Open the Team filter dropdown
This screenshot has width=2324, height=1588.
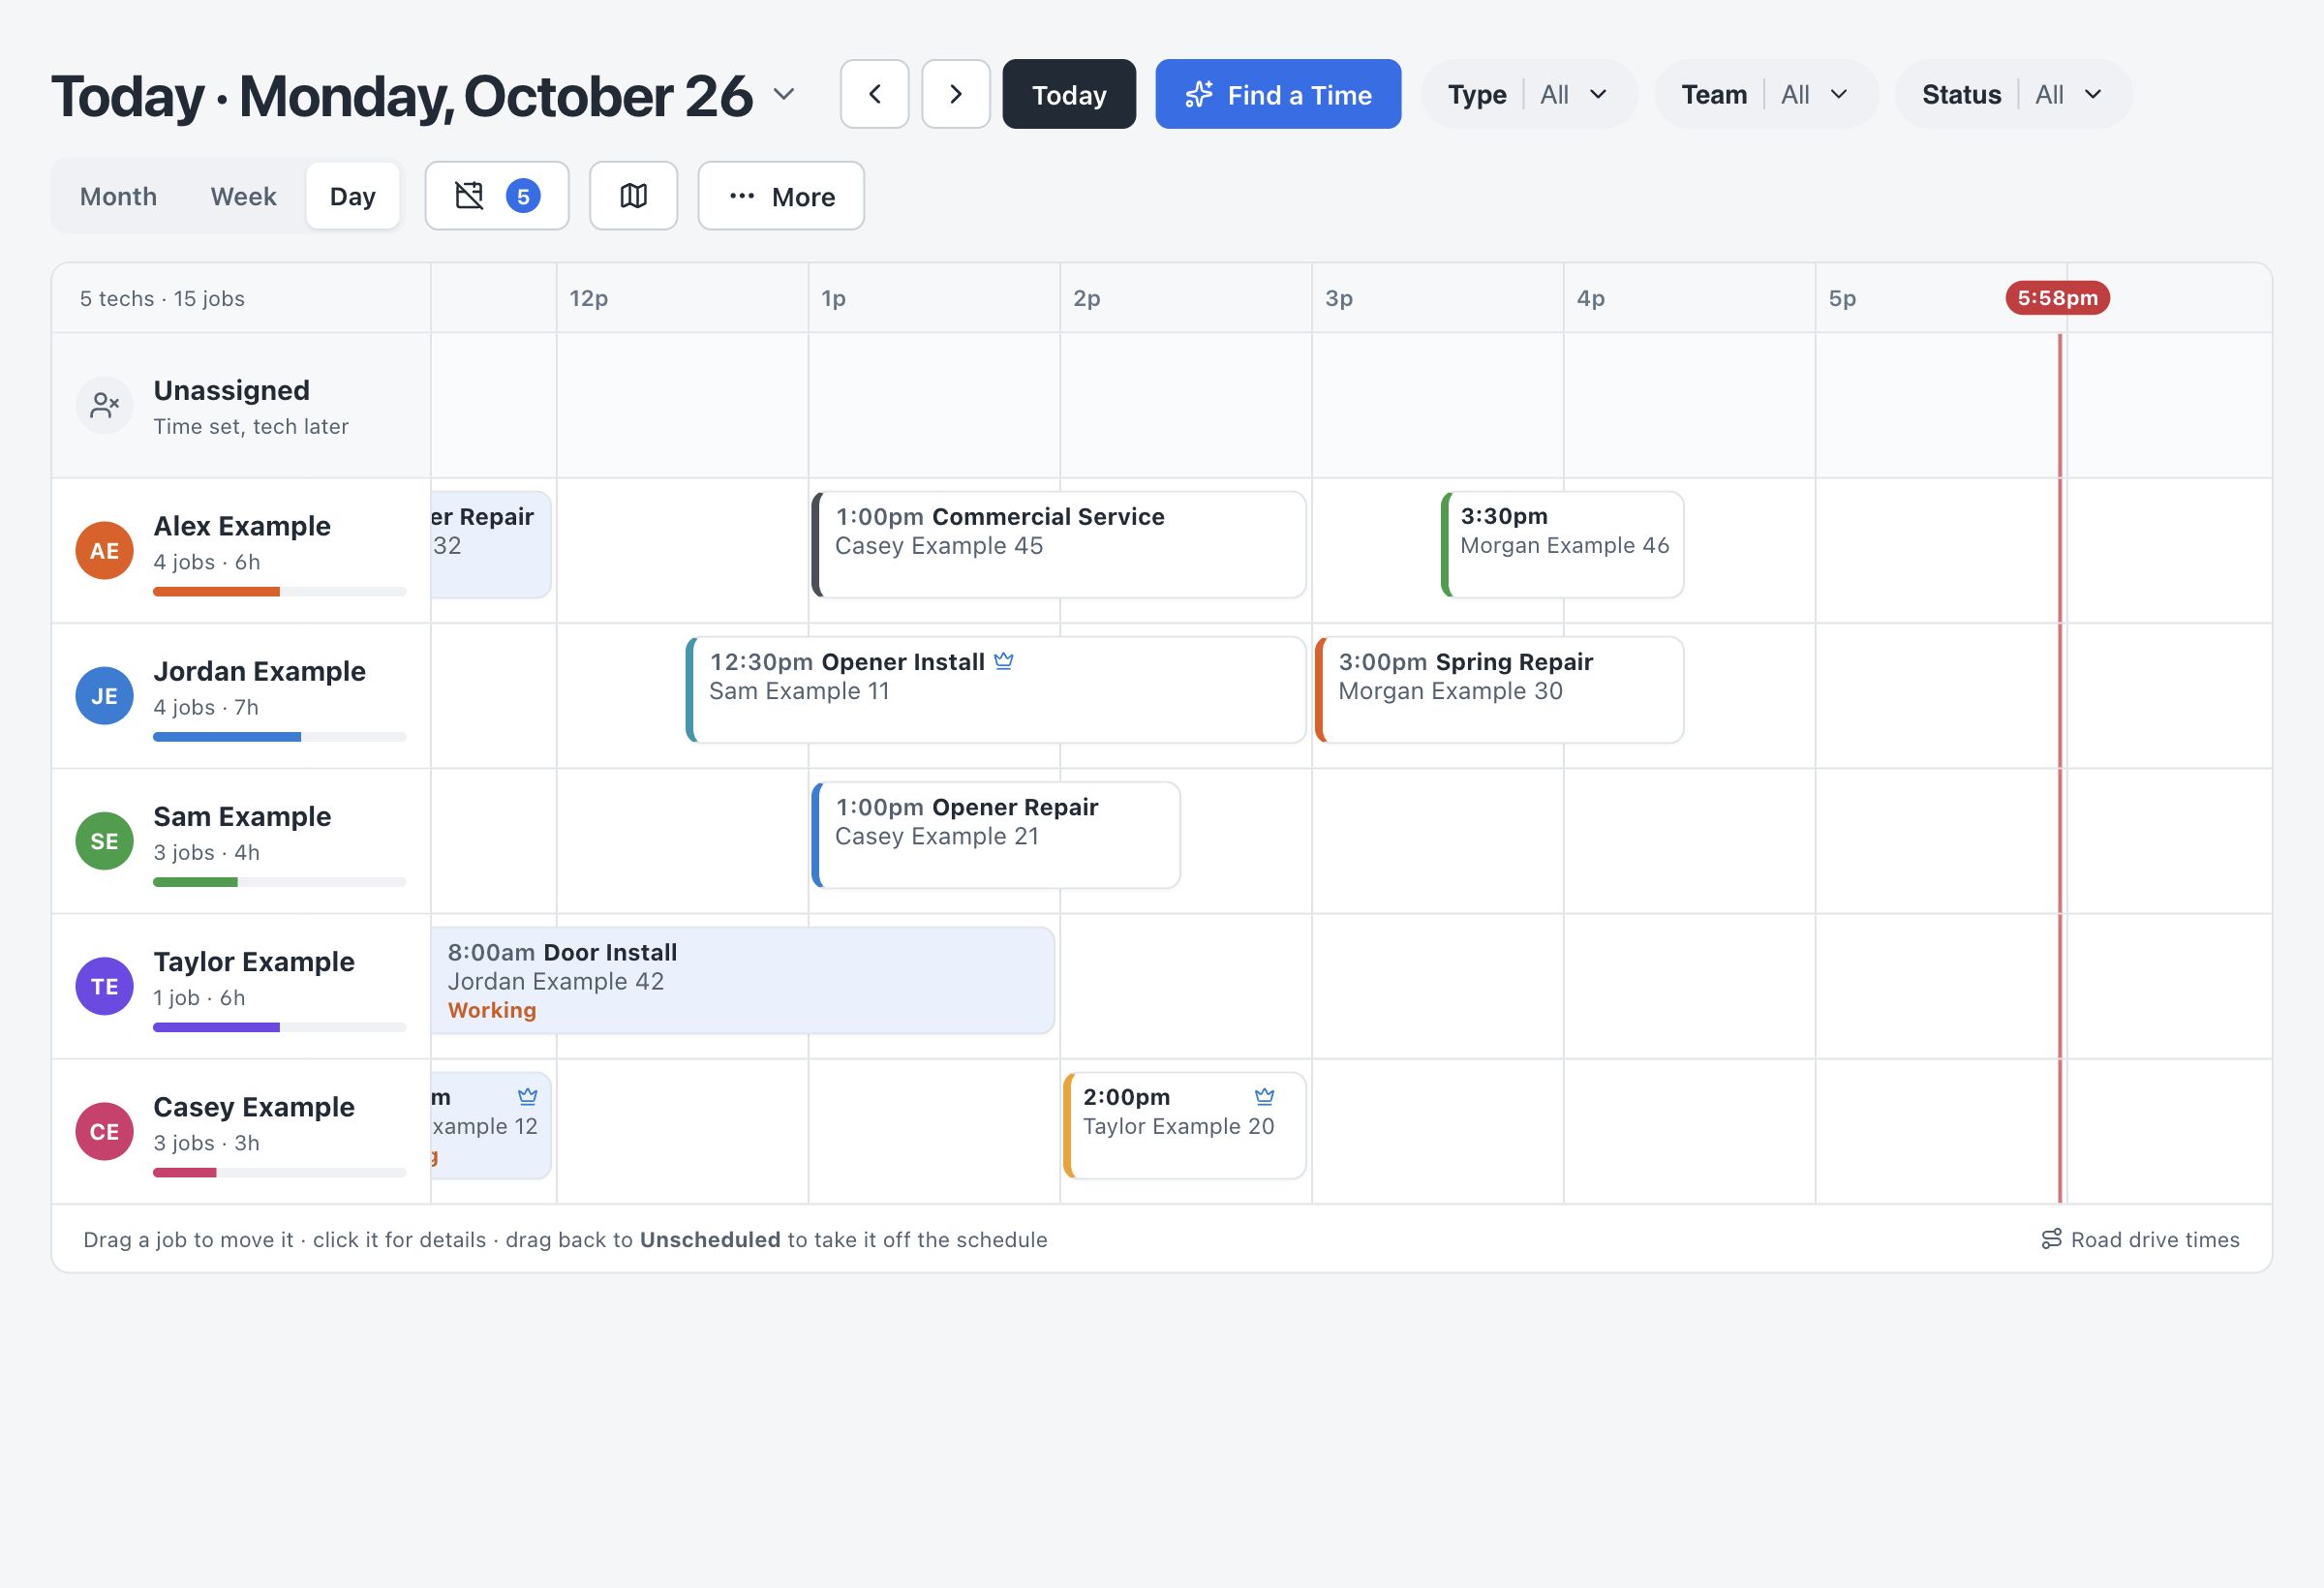point(1766,94)
